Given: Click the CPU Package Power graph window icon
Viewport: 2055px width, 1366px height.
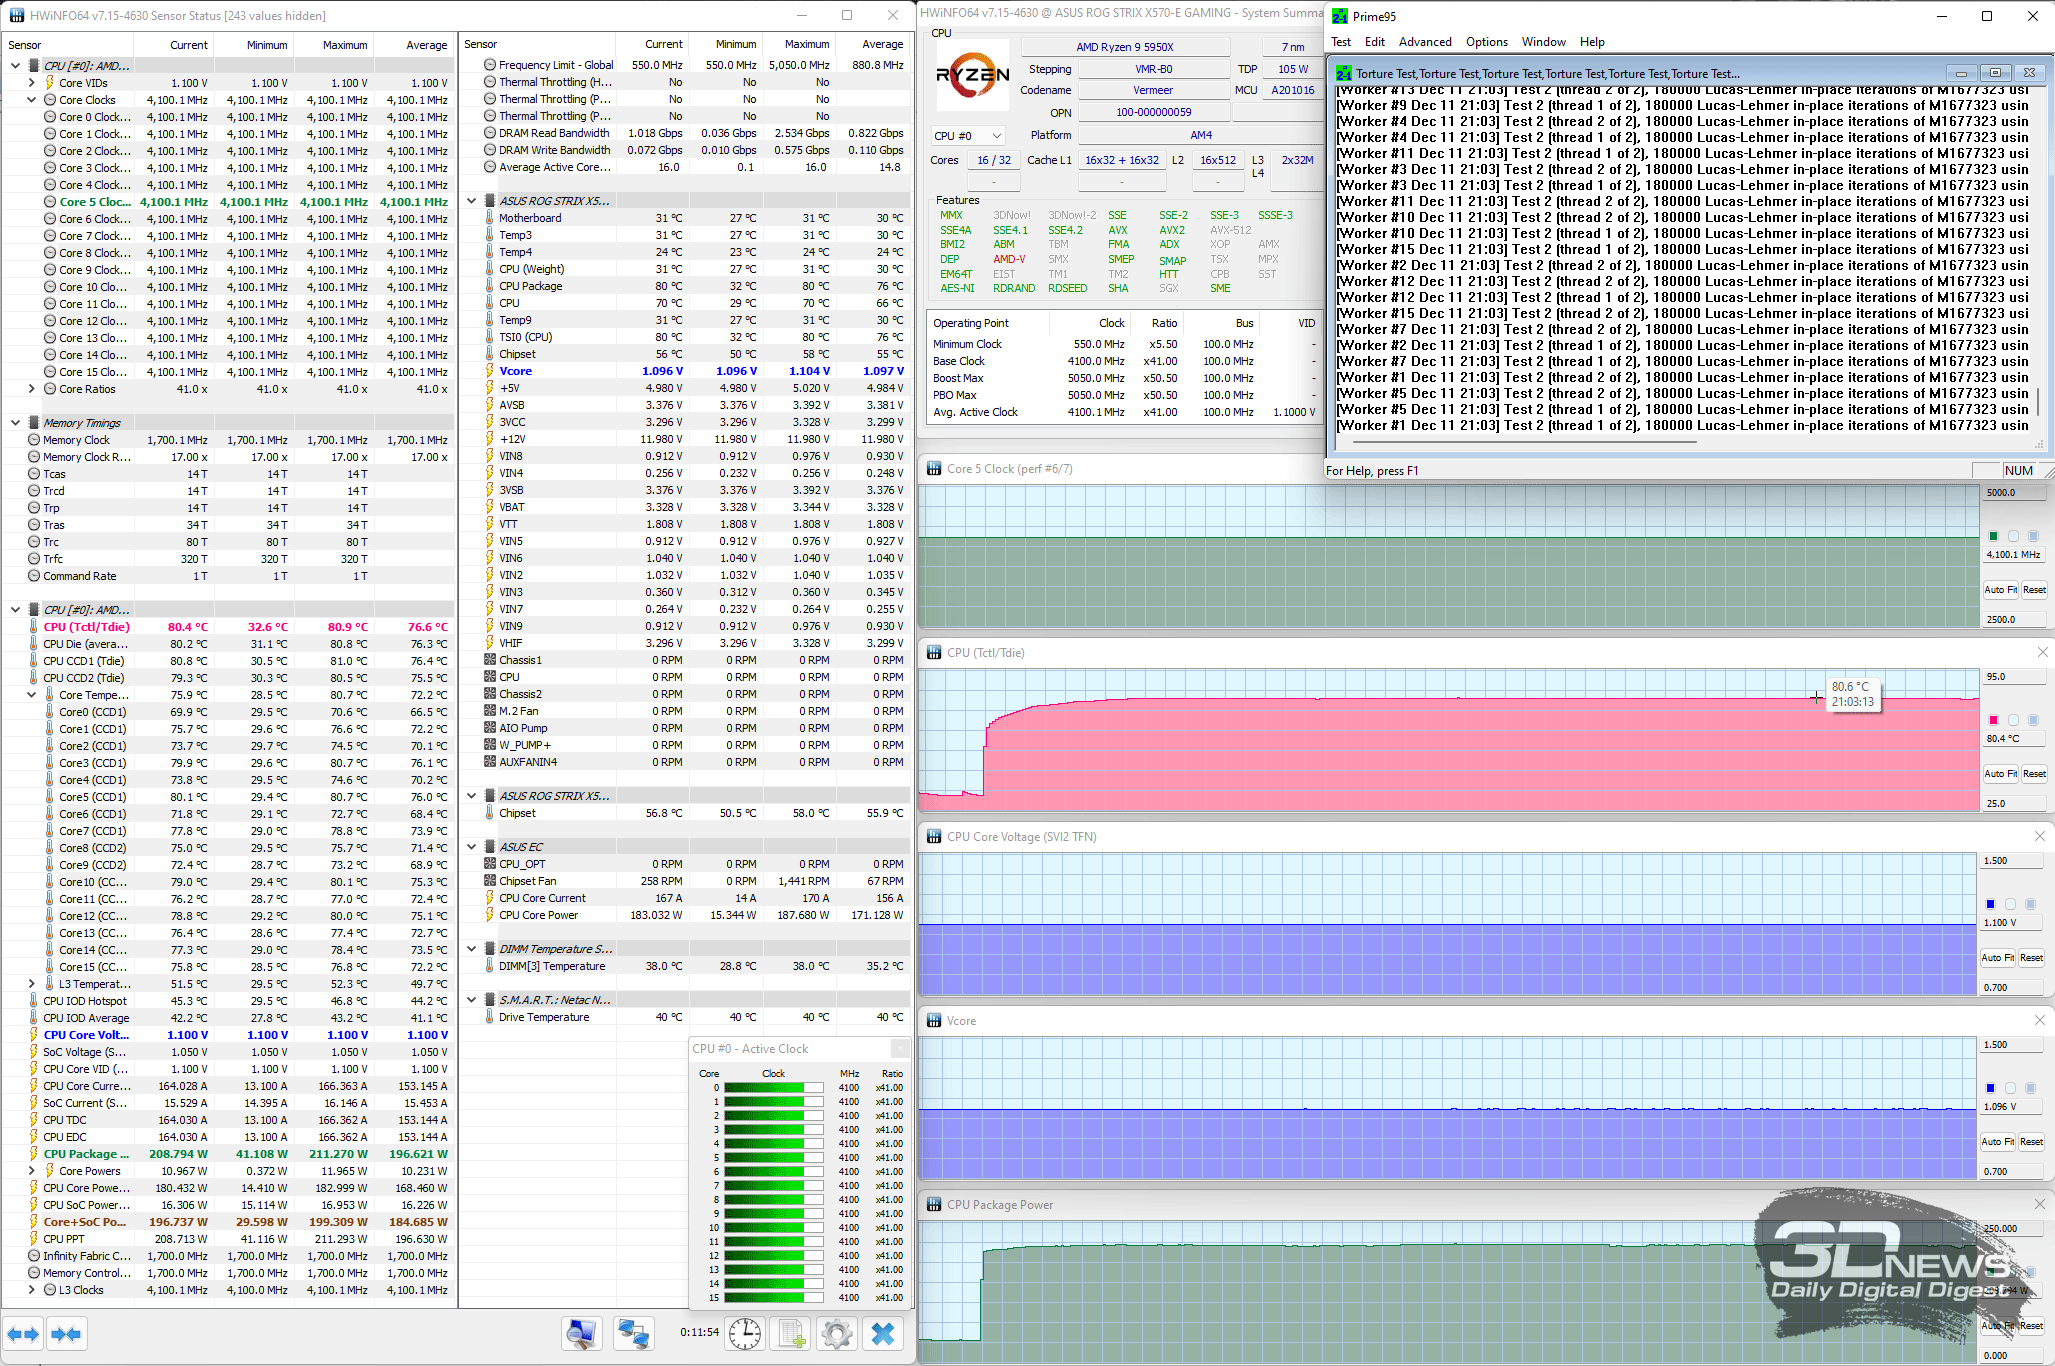Looking at the screenshot, I should (934, 1205).
